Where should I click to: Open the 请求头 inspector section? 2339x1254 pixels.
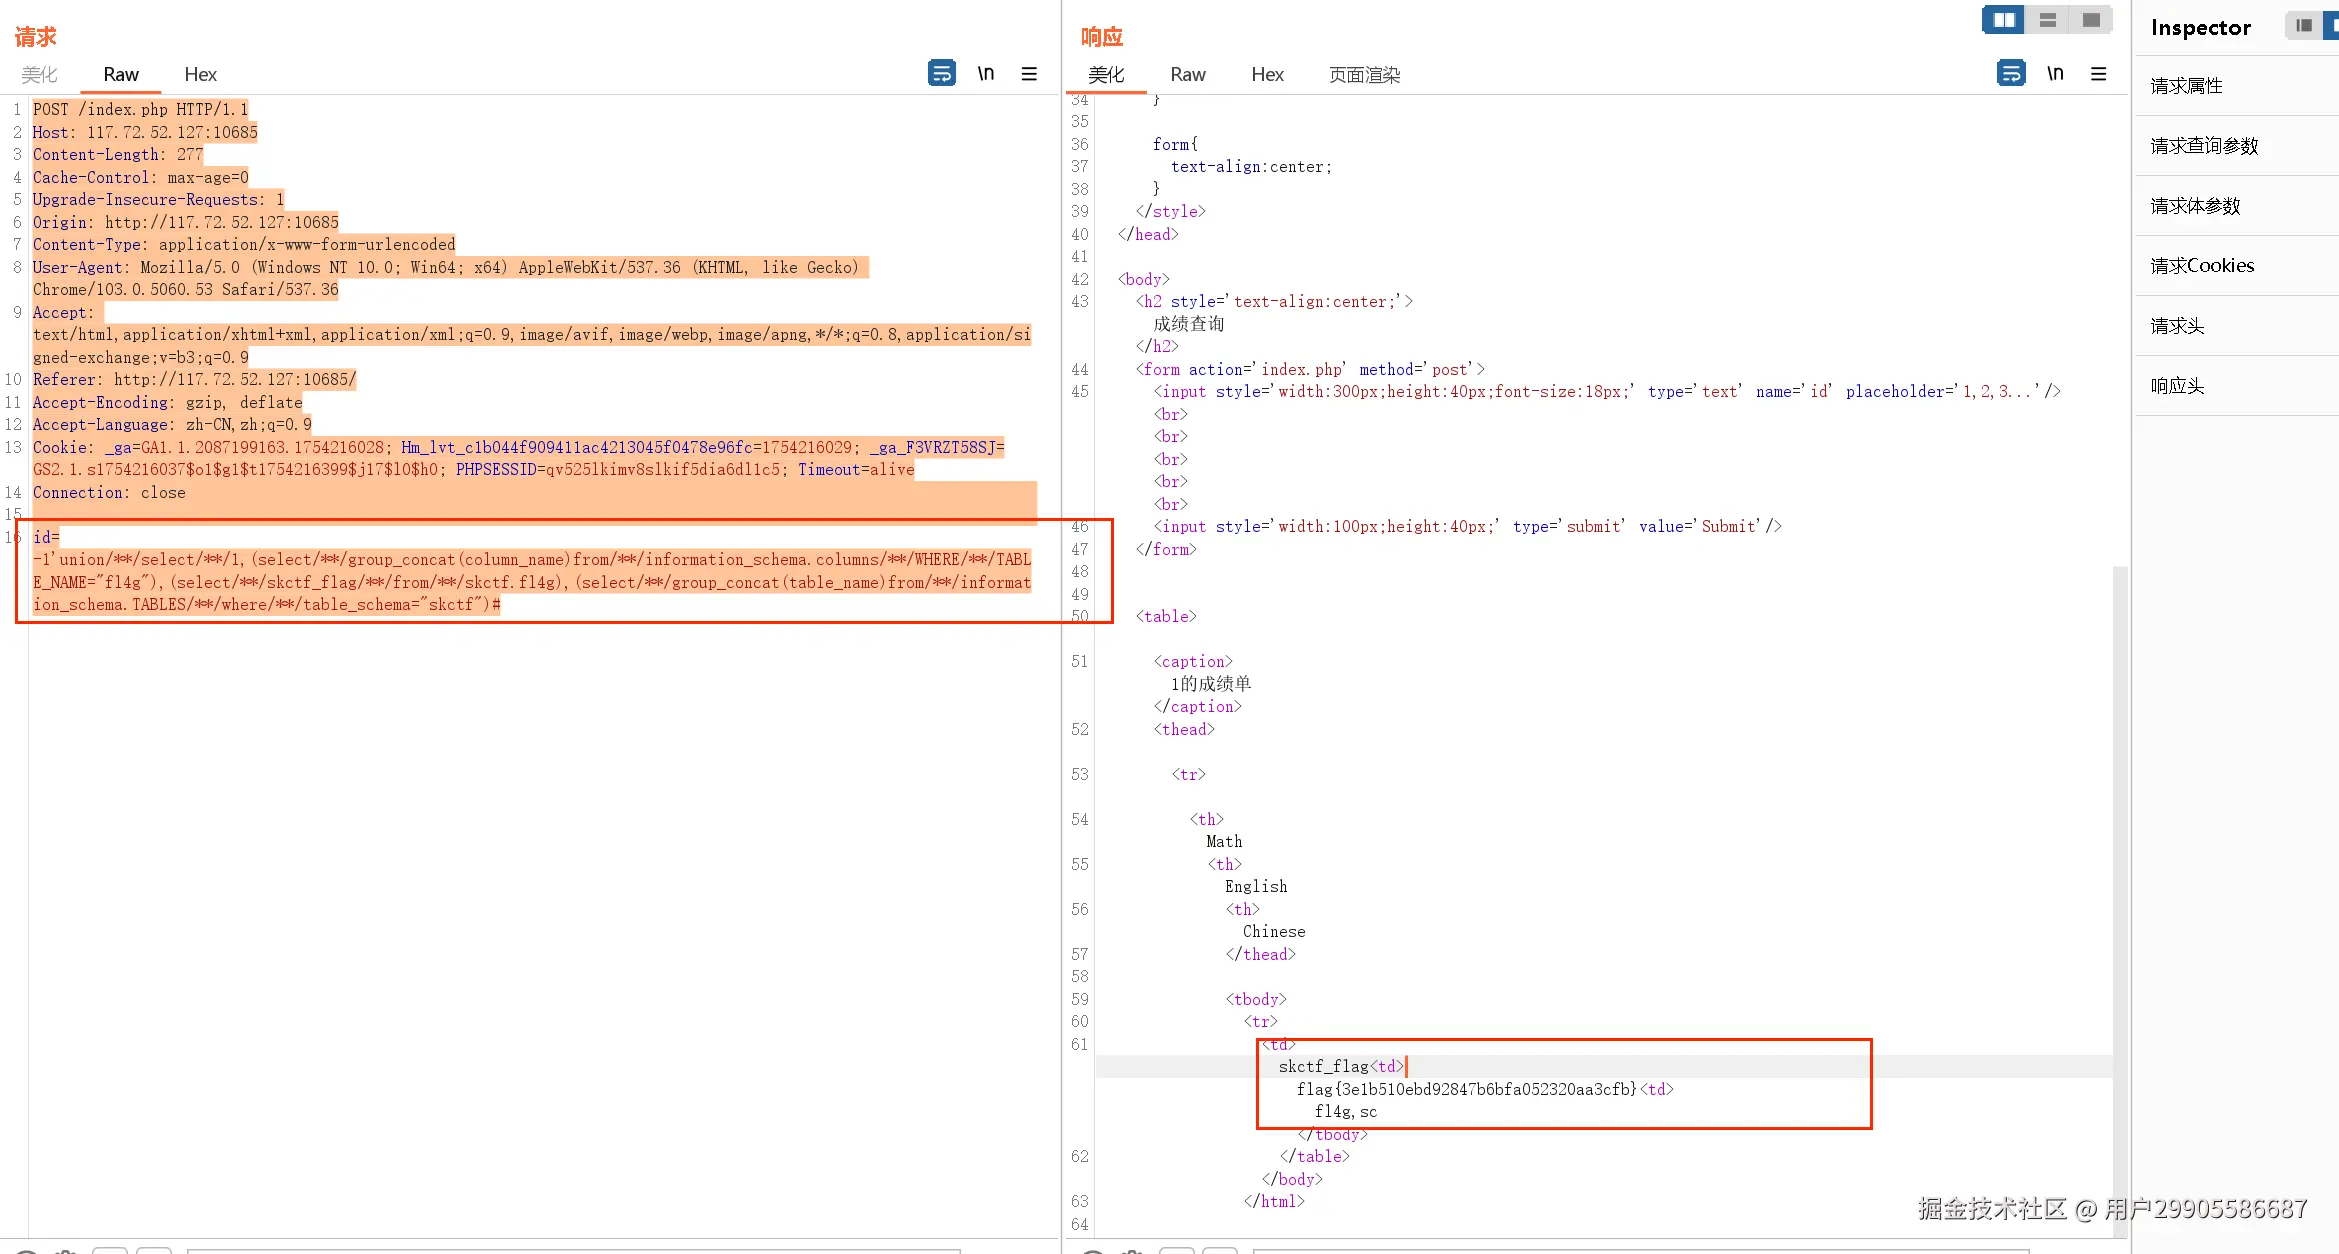point(2178,326)
